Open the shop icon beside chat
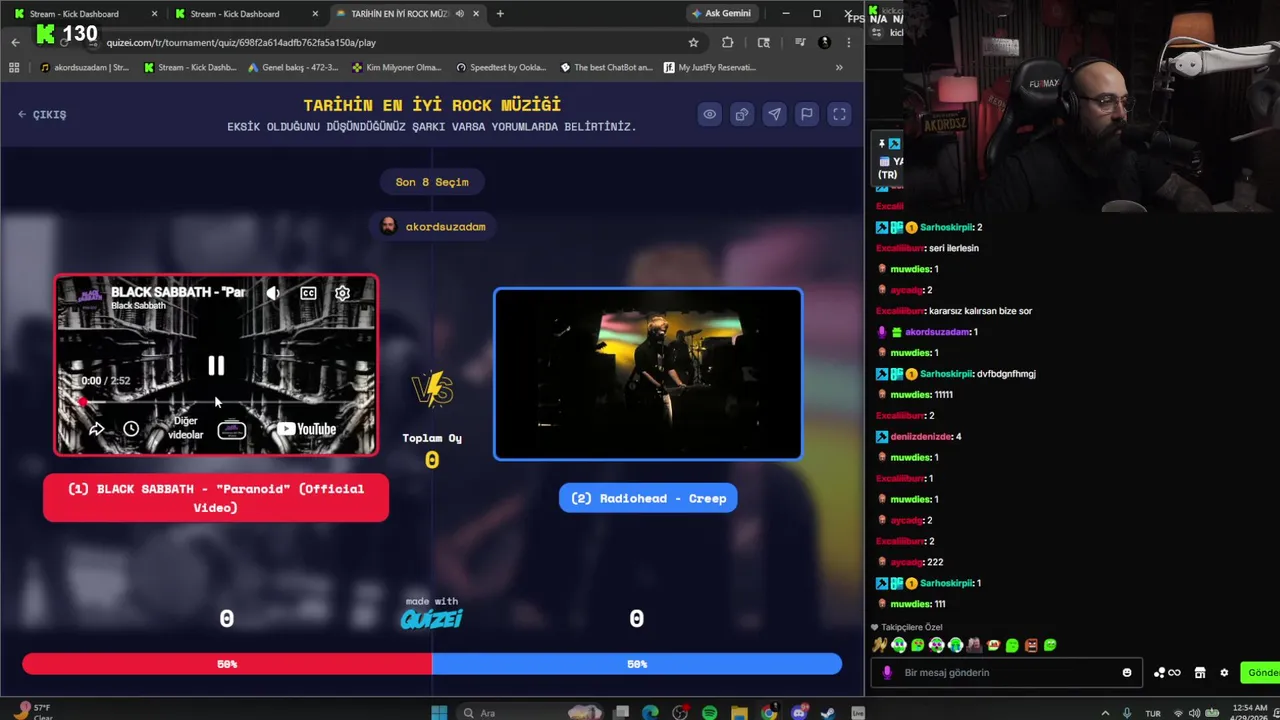 tap(1200, 673)
